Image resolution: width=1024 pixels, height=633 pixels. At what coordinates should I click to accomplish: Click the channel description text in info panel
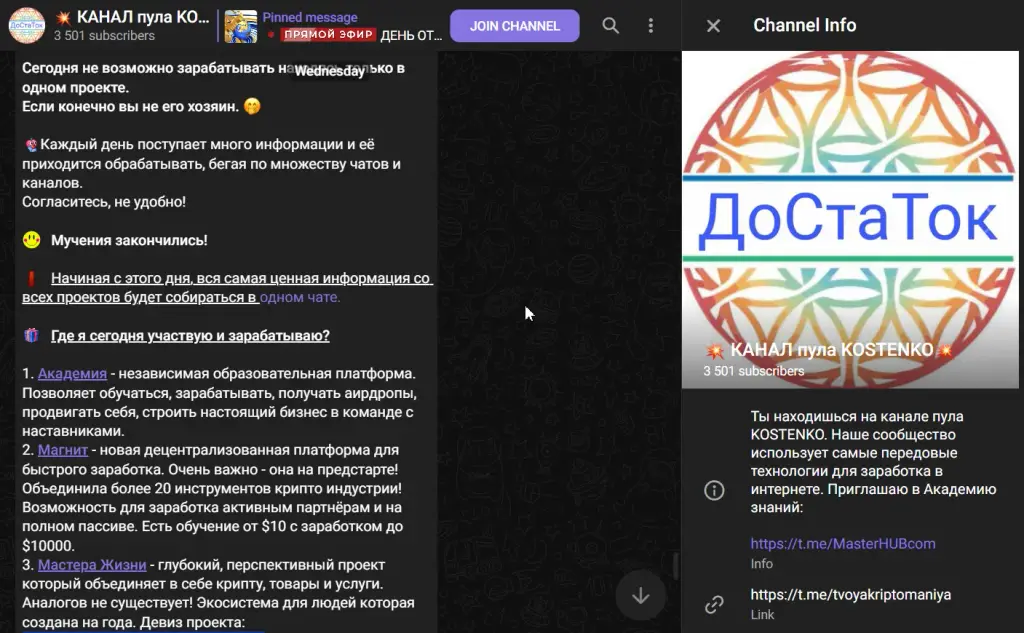pos(873,462)
